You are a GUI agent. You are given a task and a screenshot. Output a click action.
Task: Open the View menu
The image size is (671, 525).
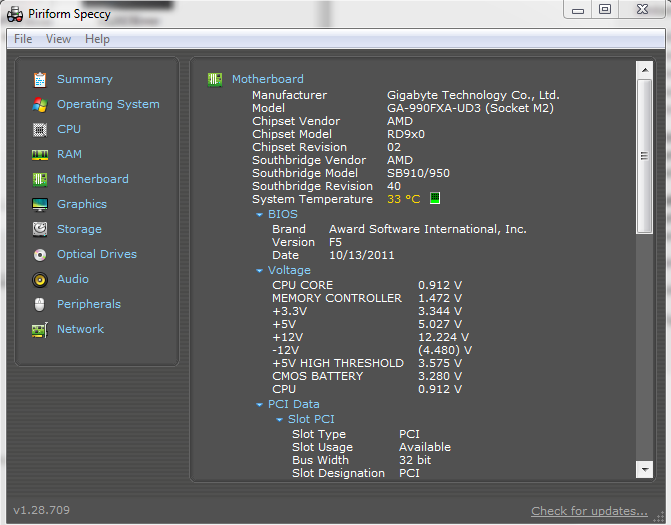(58, 39)
